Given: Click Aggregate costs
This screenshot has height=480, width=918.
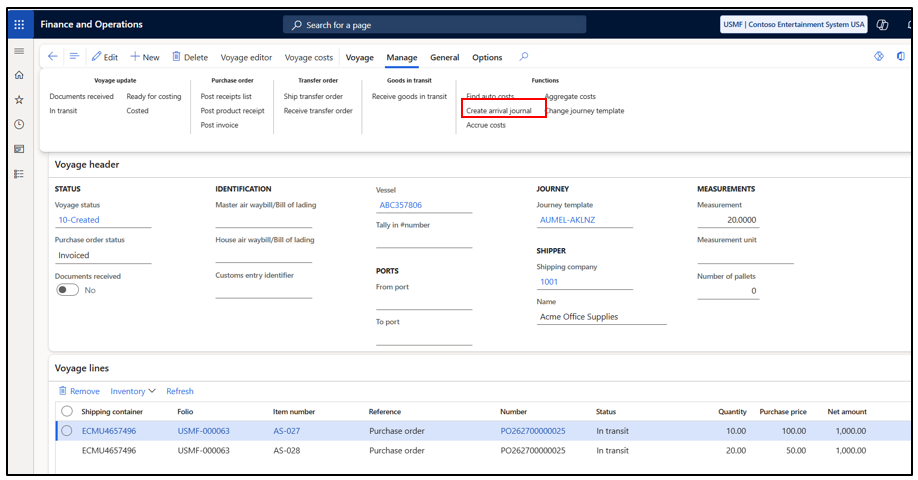Looking at the screenshot, I should 570,96.
